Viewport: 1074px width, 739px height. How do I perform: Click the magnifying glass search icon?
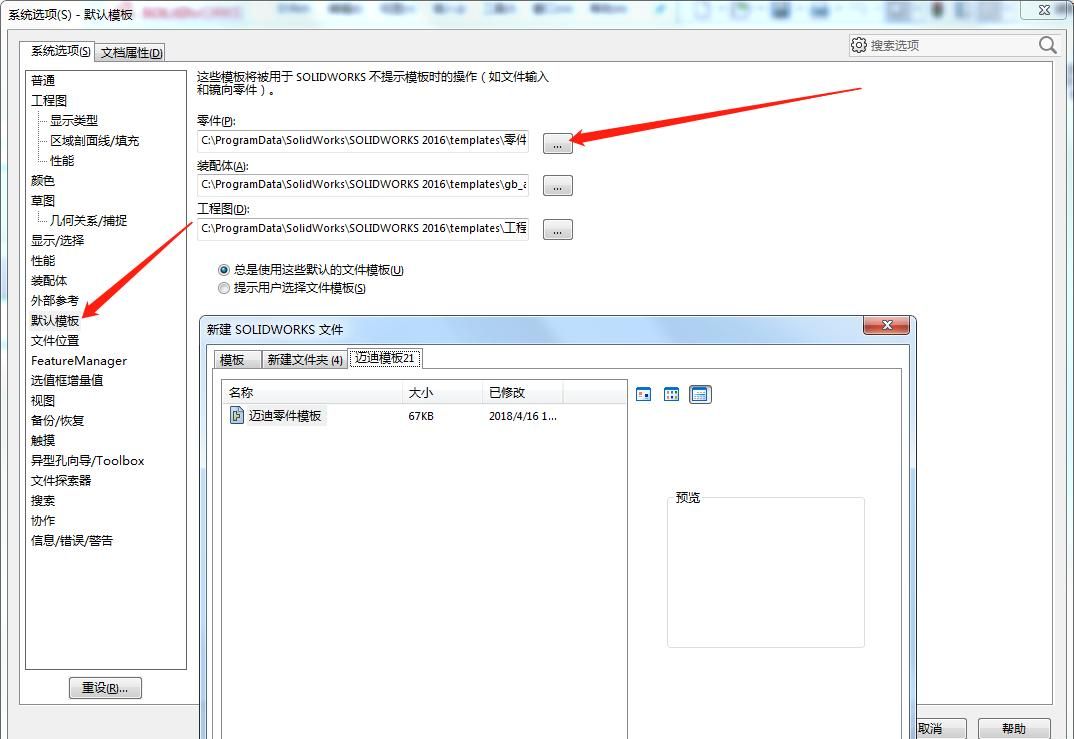[x=1046, y=45]
